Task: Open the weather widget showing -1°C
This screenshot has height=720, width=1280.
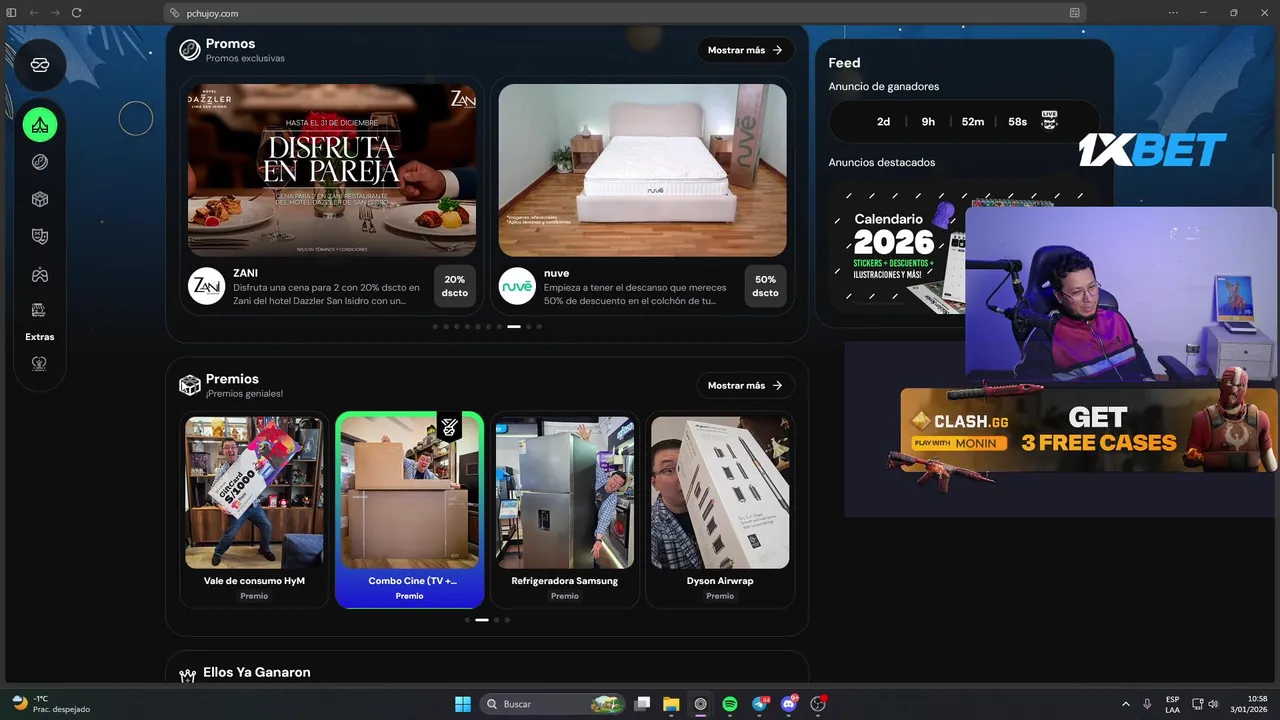Action: point(50,704)
